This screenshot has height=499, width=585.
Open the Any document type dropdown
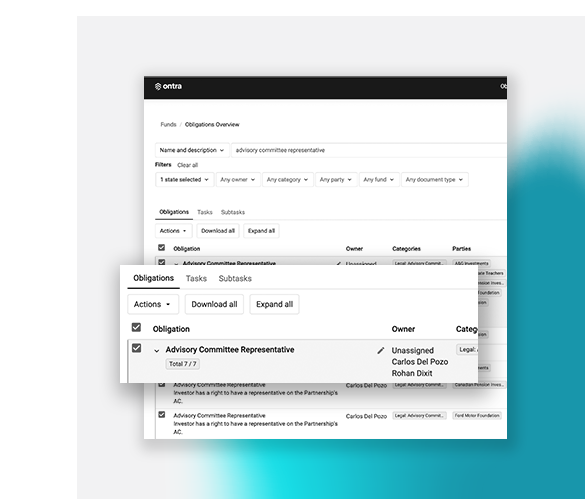435,180
